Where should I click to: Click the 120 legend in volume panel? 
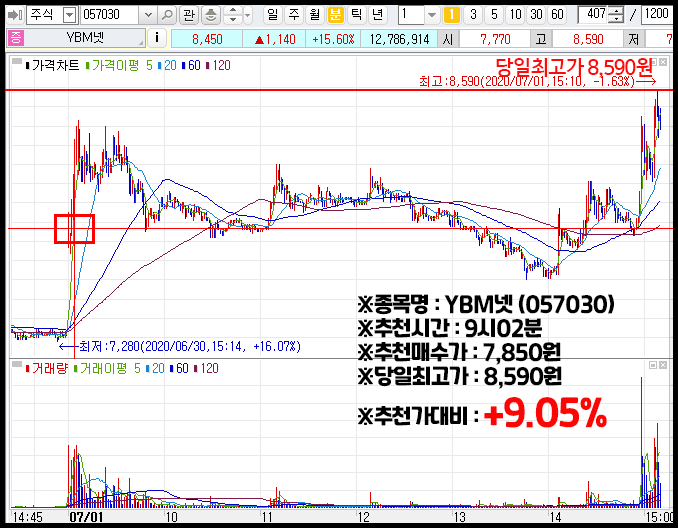tap(206, 368)
